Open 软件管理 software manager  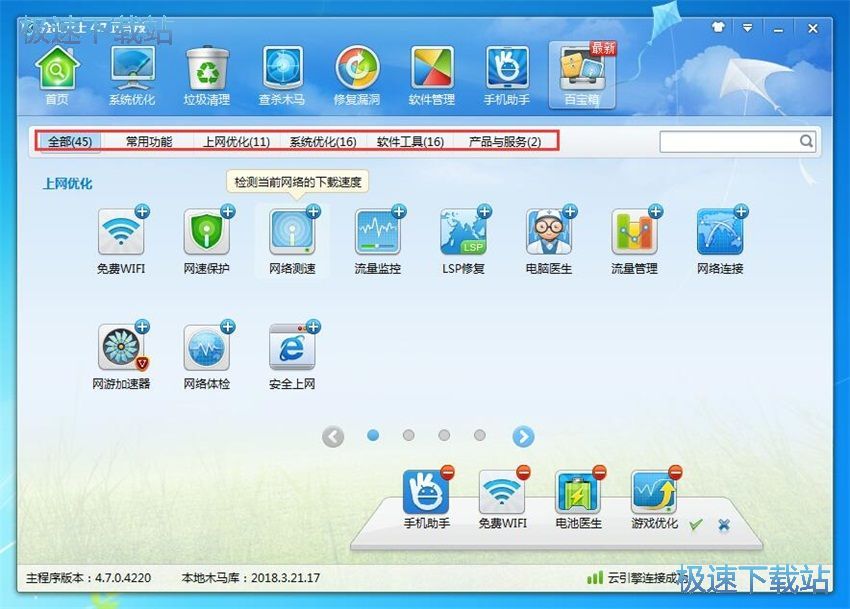coord(432,75)
